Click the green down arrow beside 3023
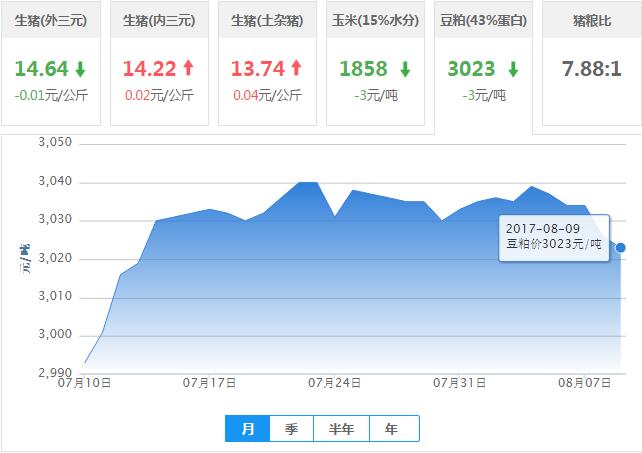642x453 pixels. coord(513,69)
